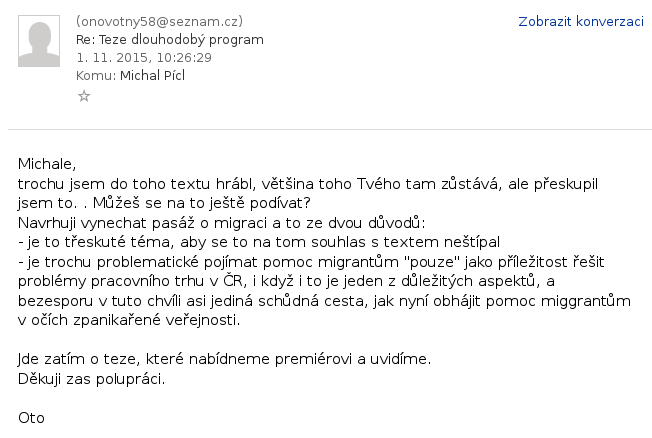Click the sentence Jde zatím o teze
Screen dimensions: 652x438
tap(225, 359)
